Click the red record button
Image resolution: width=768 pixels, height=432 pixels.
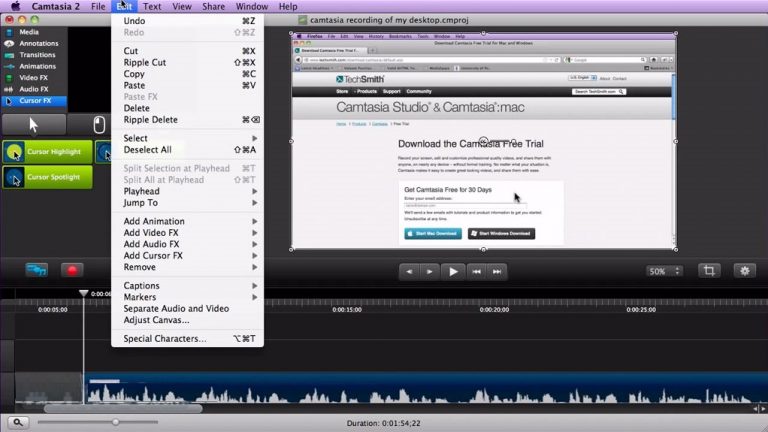coord(72,270)
